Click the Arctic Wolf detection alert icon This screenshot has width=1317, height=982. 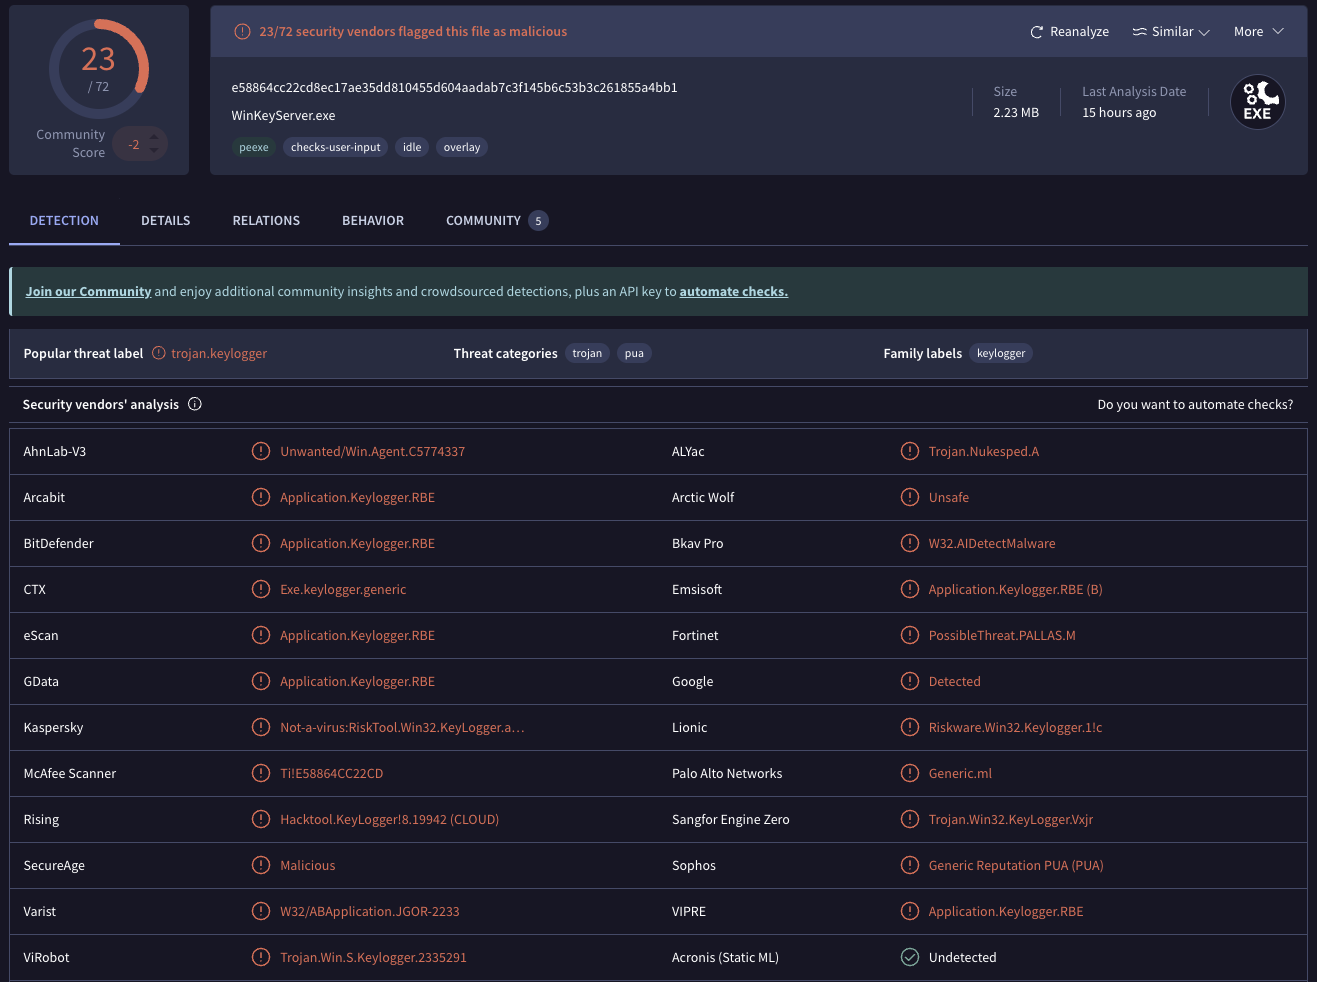(x=910, y=497)
